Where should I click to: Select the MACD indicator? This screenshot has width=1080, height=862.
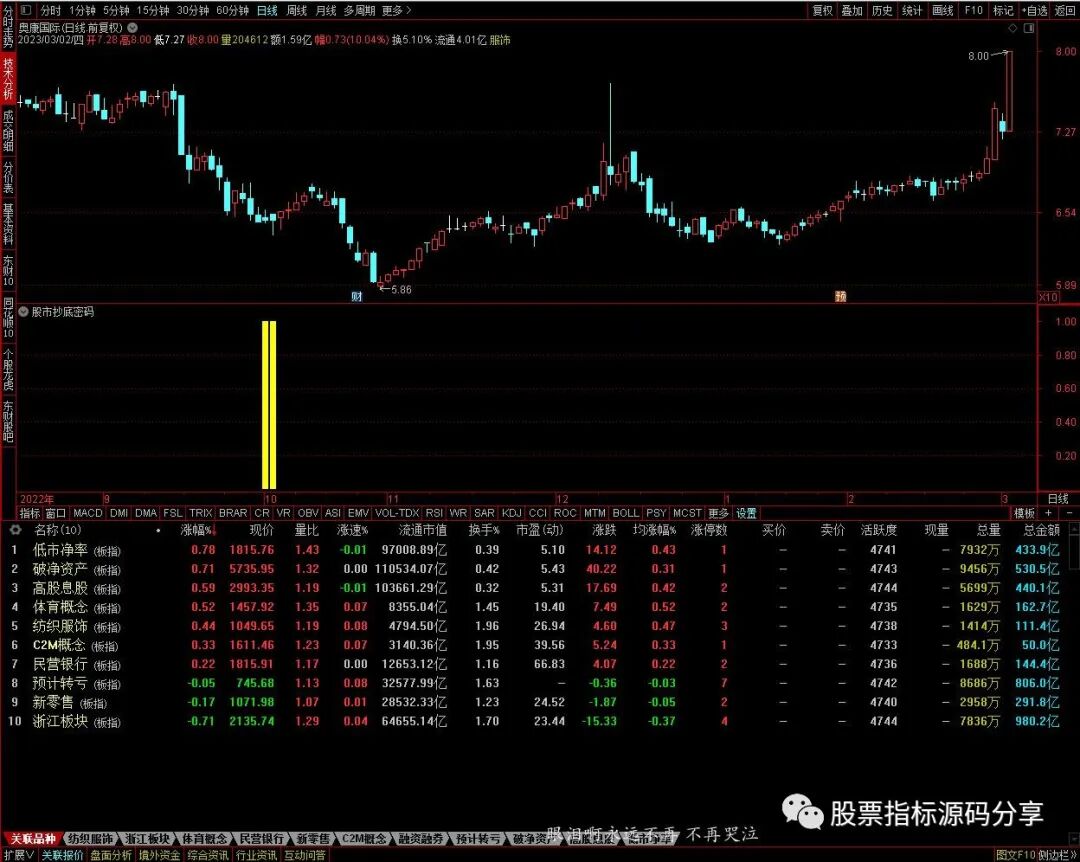tap(87, 513)
